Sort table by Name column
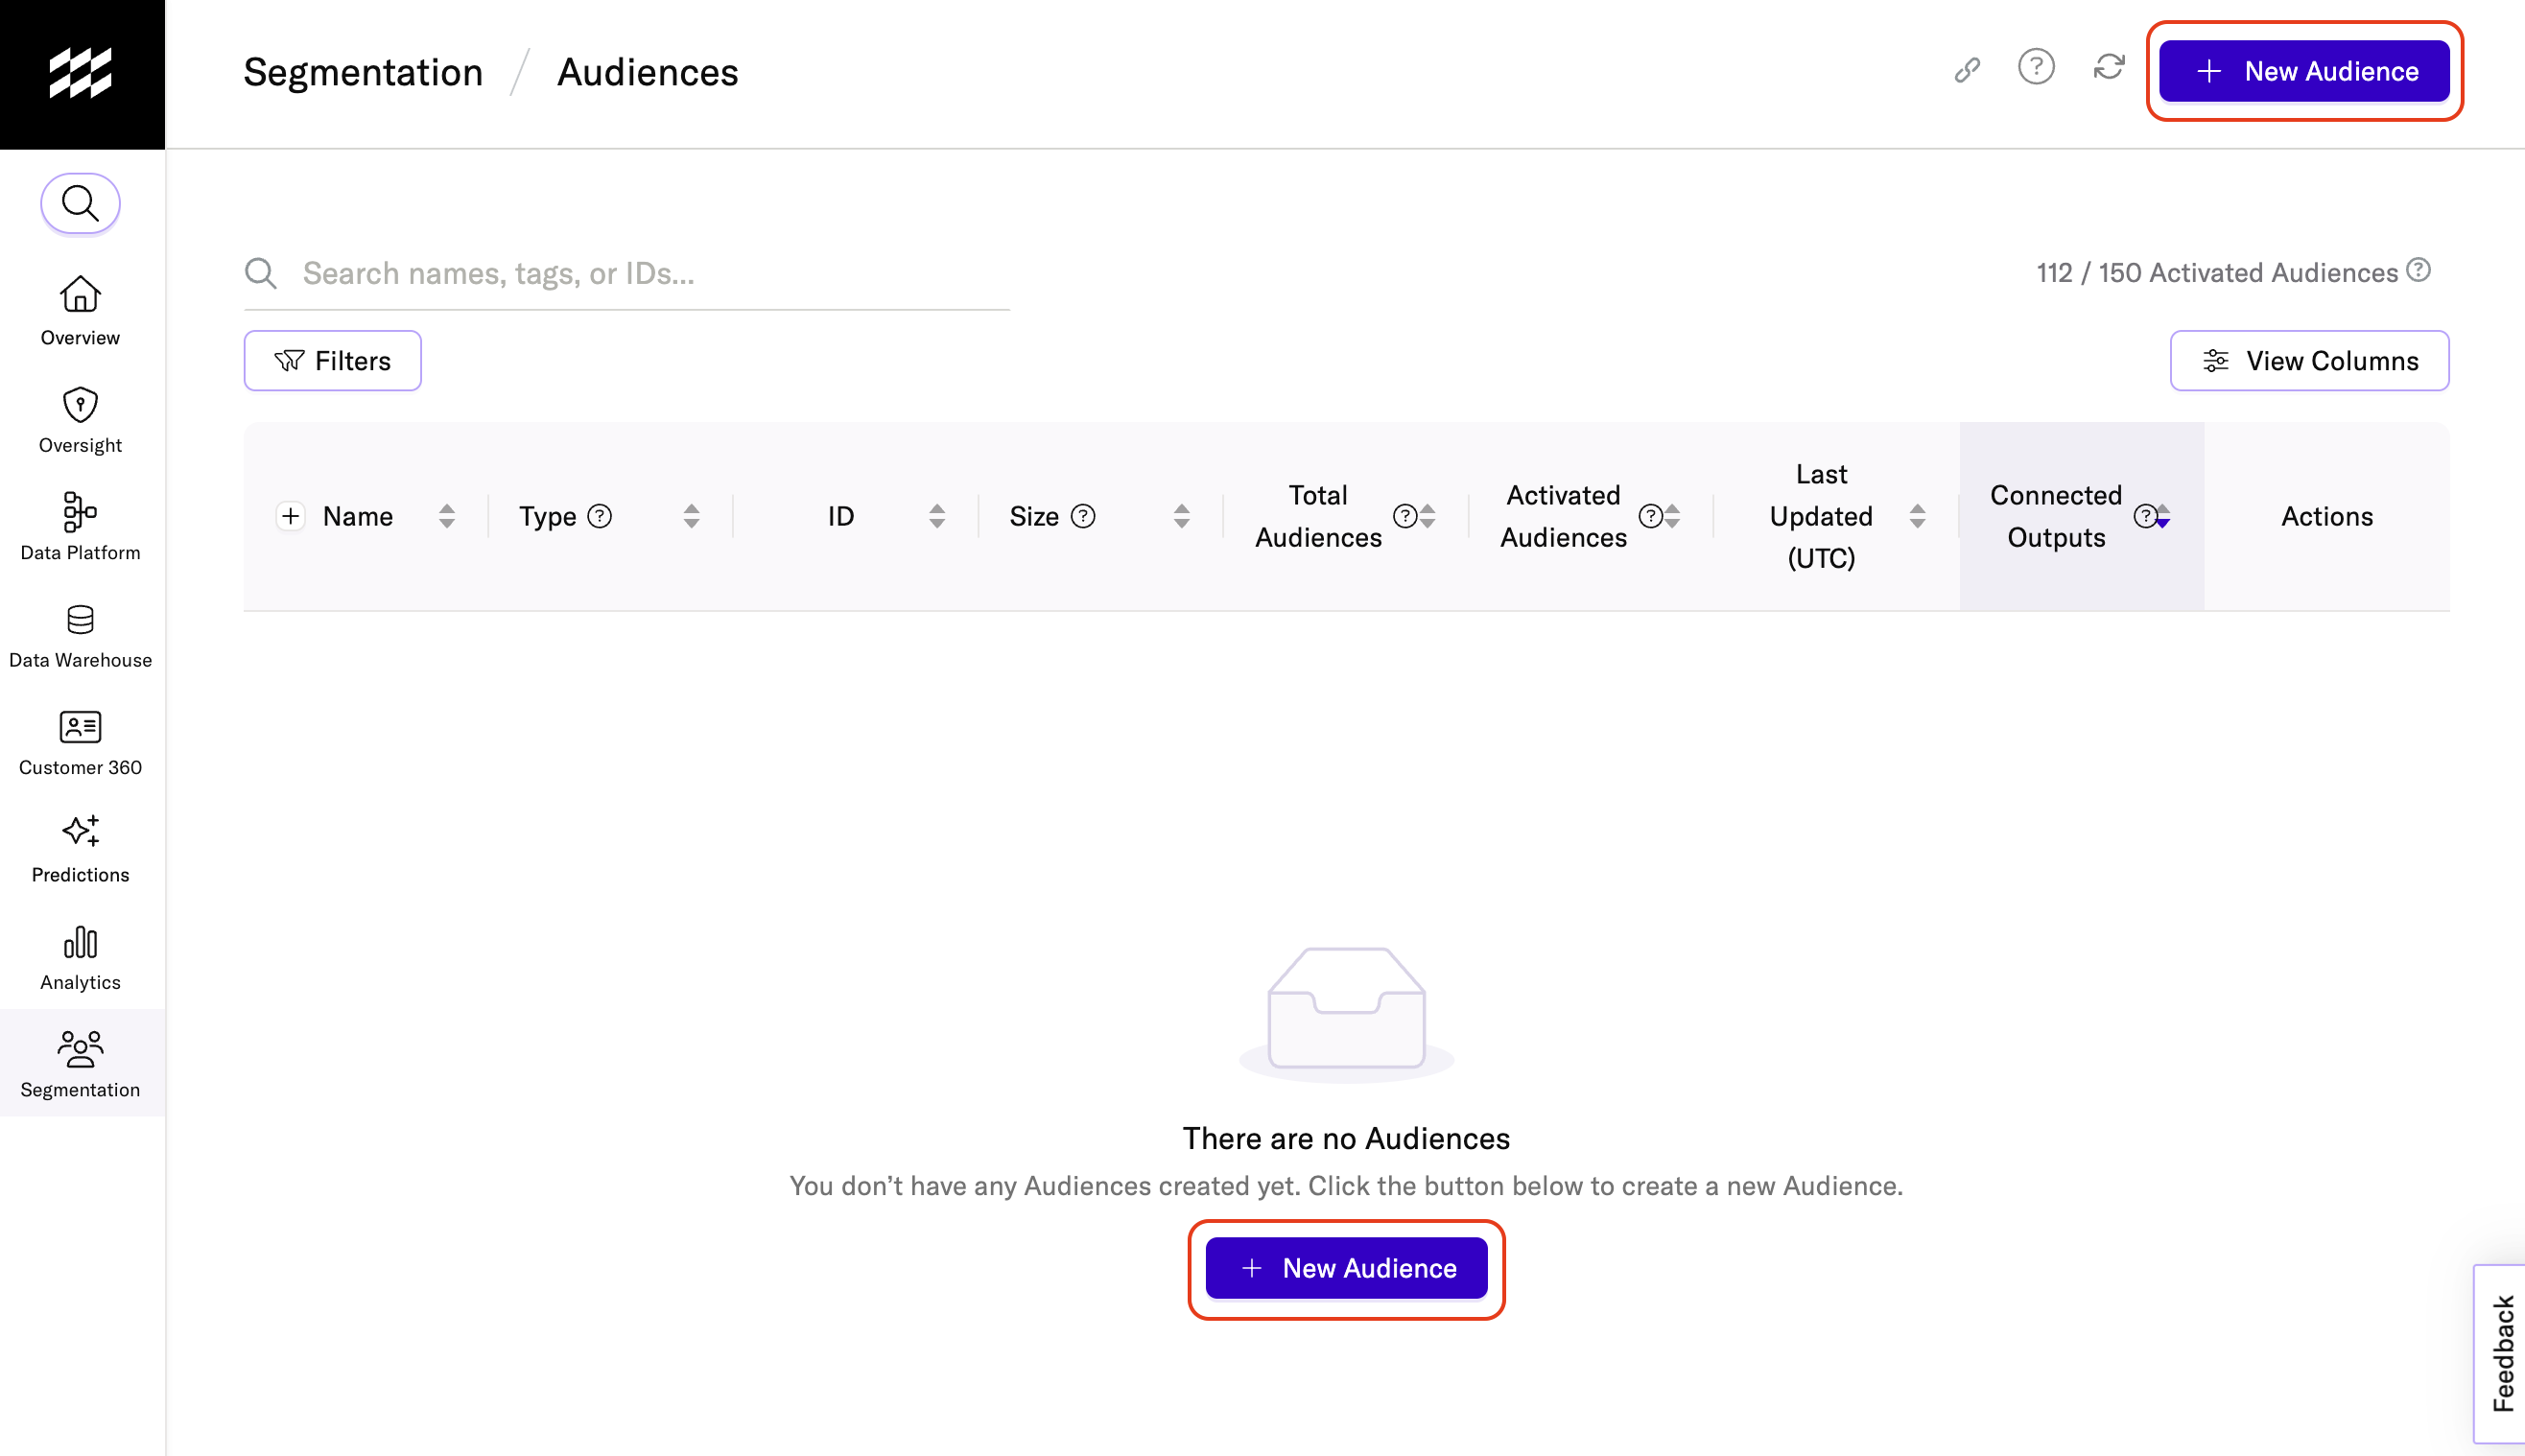The height and width of the screenshot is (1456, 2525). [446, 516]
